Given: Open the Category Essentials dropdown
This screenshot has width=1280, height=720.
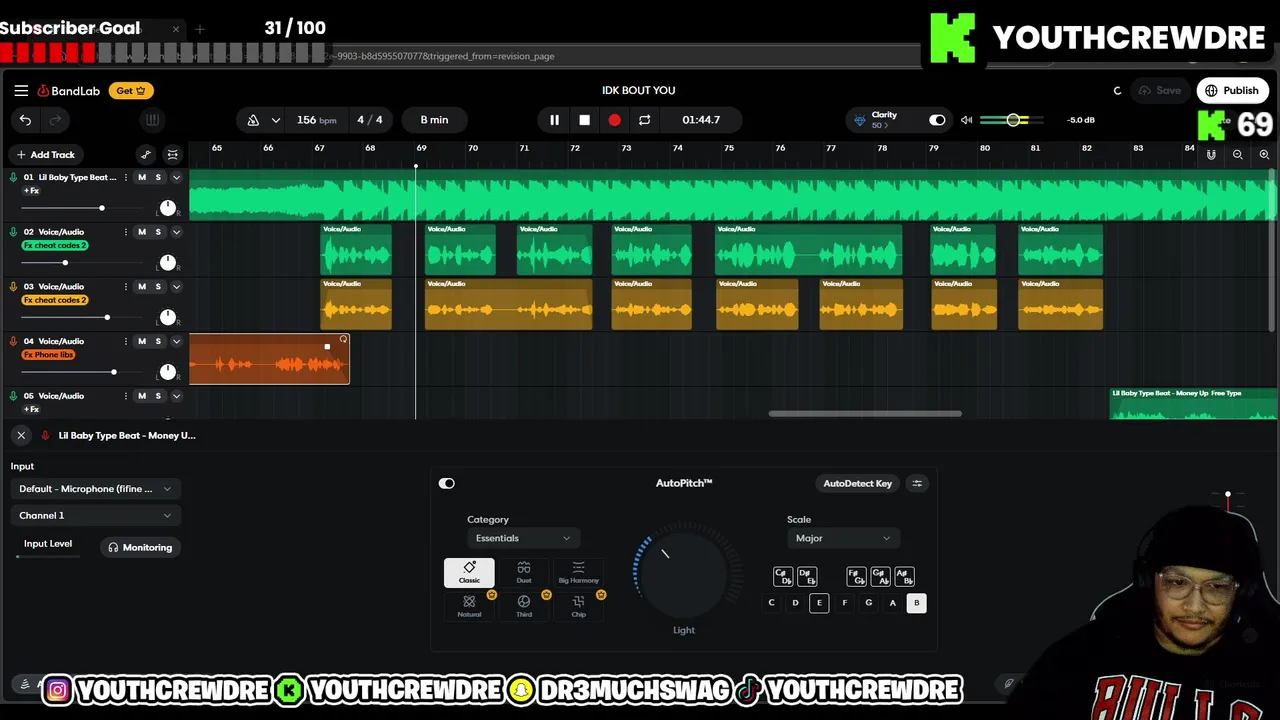Looking at the screenshot, I should (522, 538).
